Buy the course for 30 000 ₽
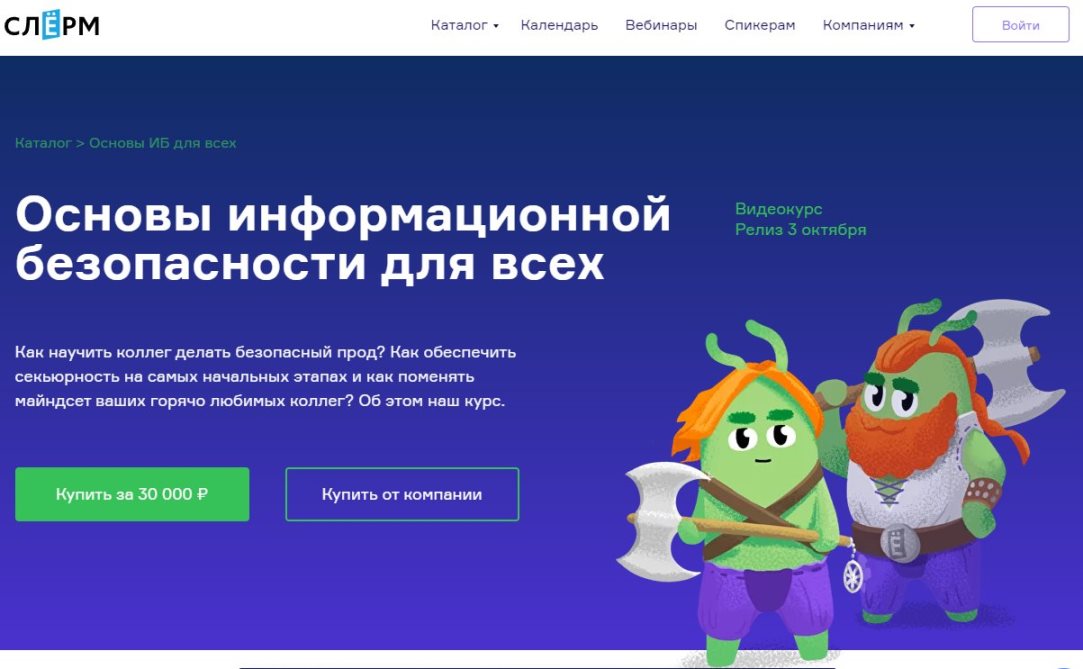The image size is (1083, 669). (x=132, y=494)
